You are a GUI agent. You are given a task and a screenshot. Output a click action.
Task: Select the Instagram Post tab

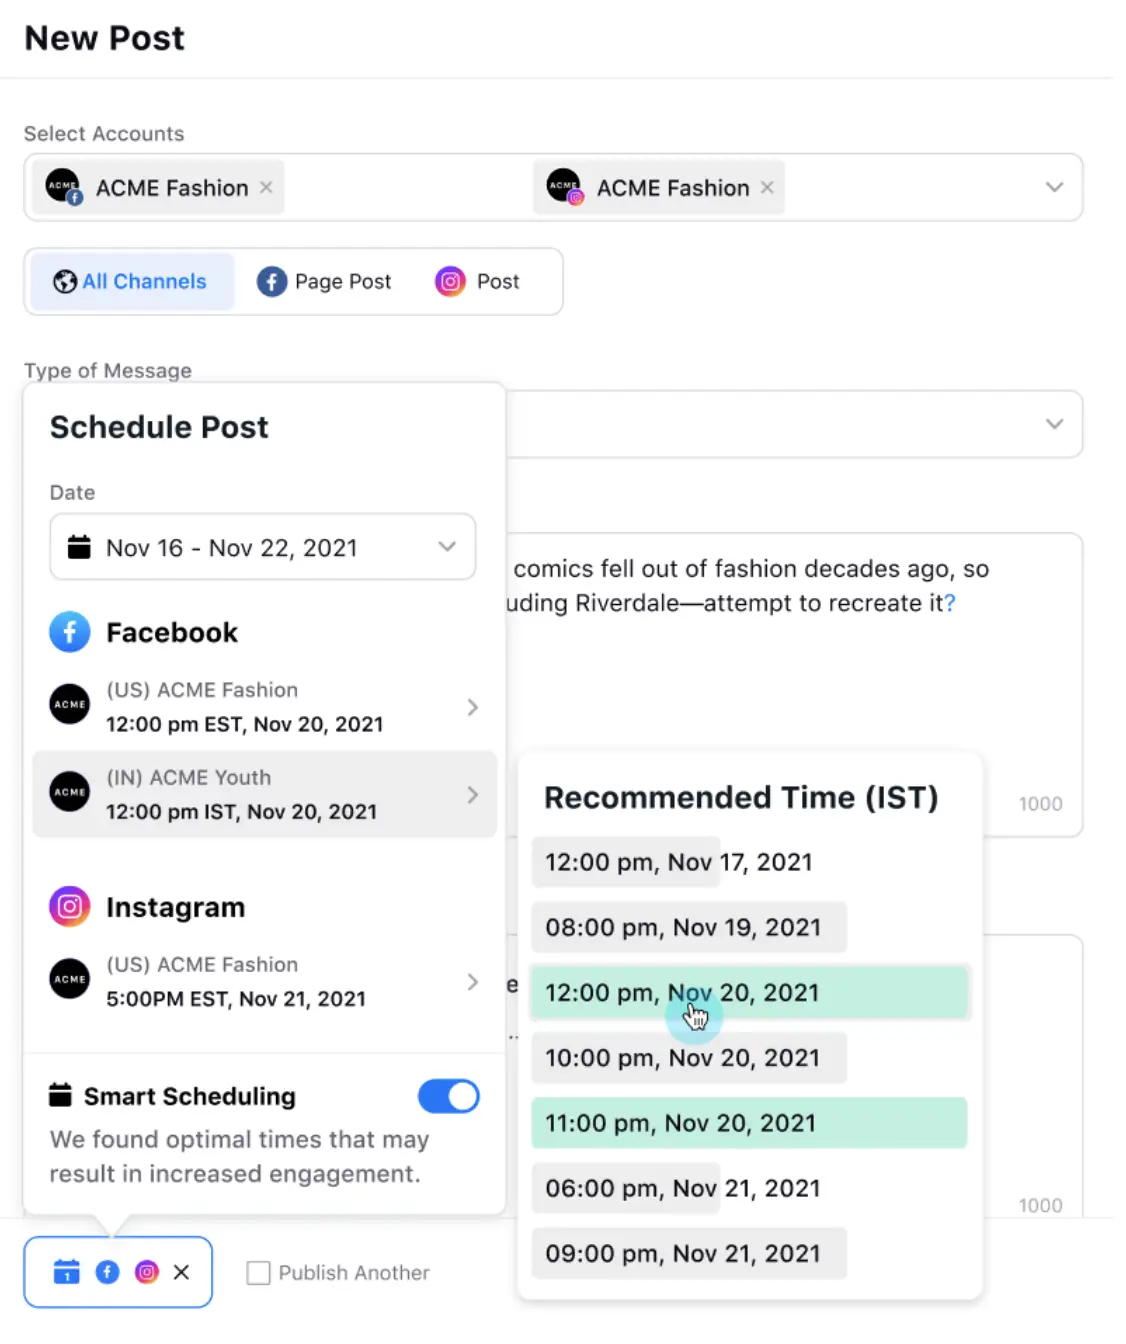click(478, 282)
